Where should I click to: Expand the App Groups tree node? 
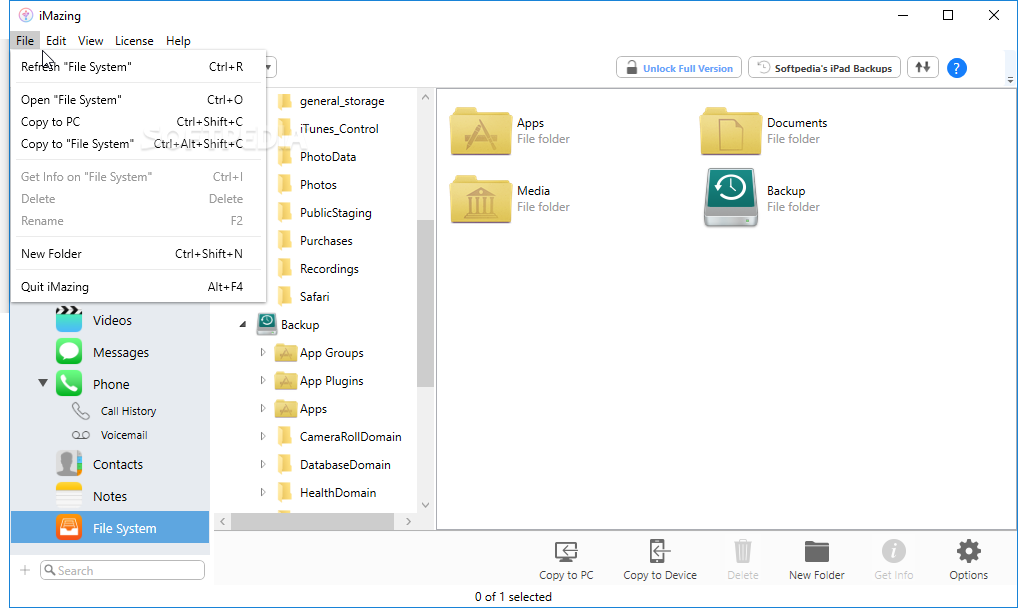click(x=263, y=353)
